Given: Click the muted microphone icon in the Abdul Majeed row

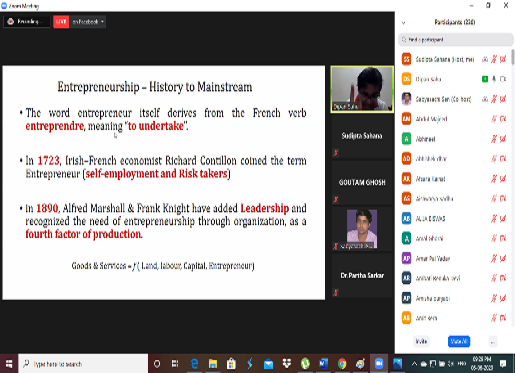Looking at the screenshot, I should pyautogui.click(x=494, y=119).
